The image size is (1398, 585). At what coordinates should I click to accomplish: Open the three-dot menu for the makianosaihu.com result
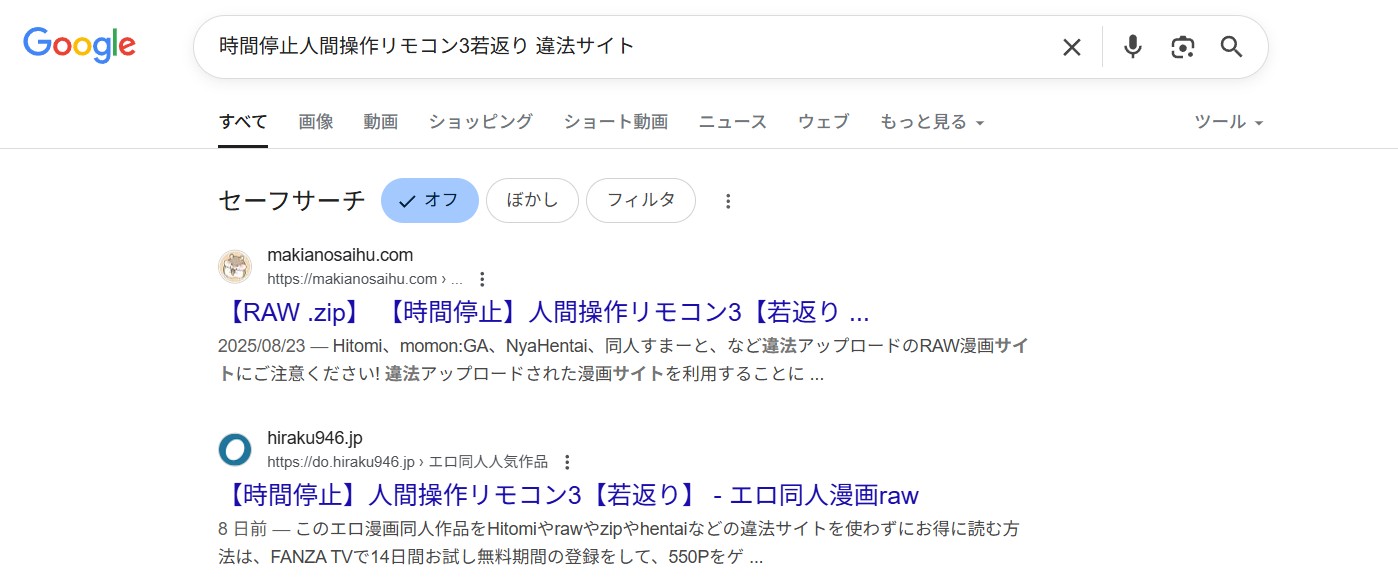coord(484,278)
